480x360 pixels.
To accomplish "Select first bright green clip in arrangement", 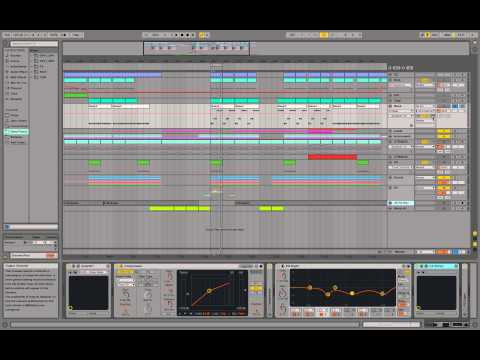I will point(76,96).
